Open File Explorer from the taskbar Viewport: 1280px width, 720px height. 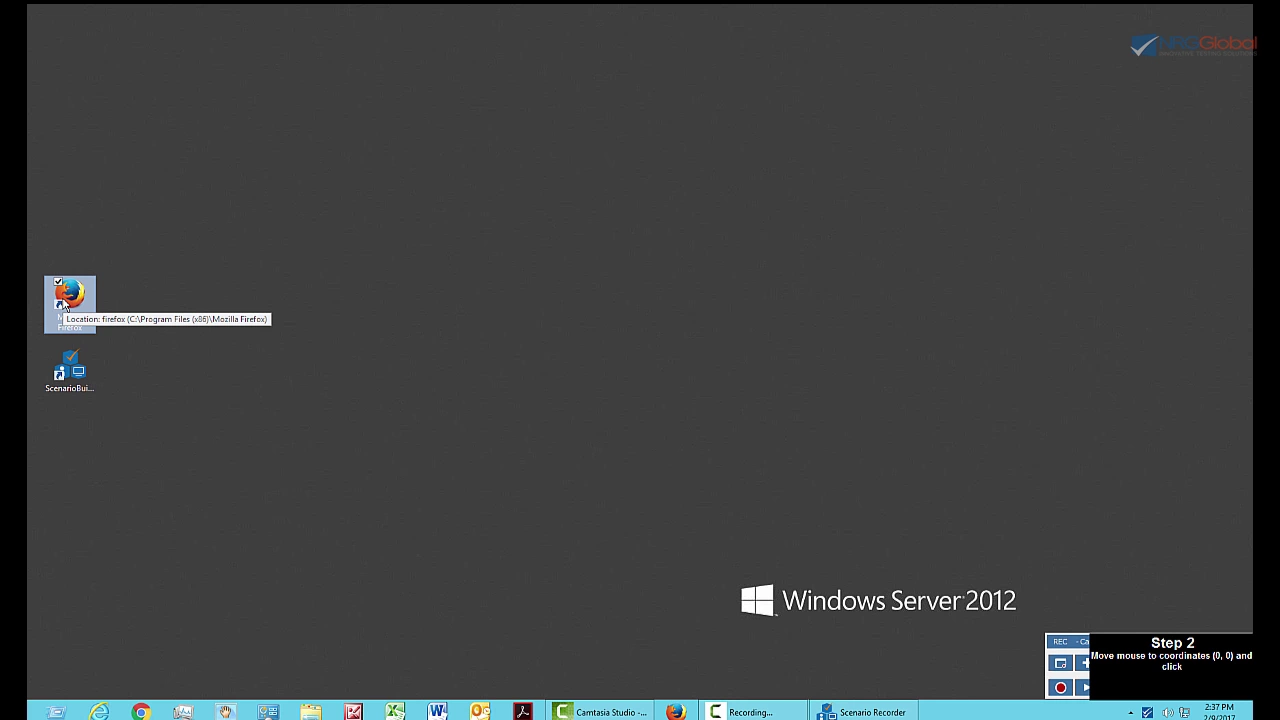point(311,712)
